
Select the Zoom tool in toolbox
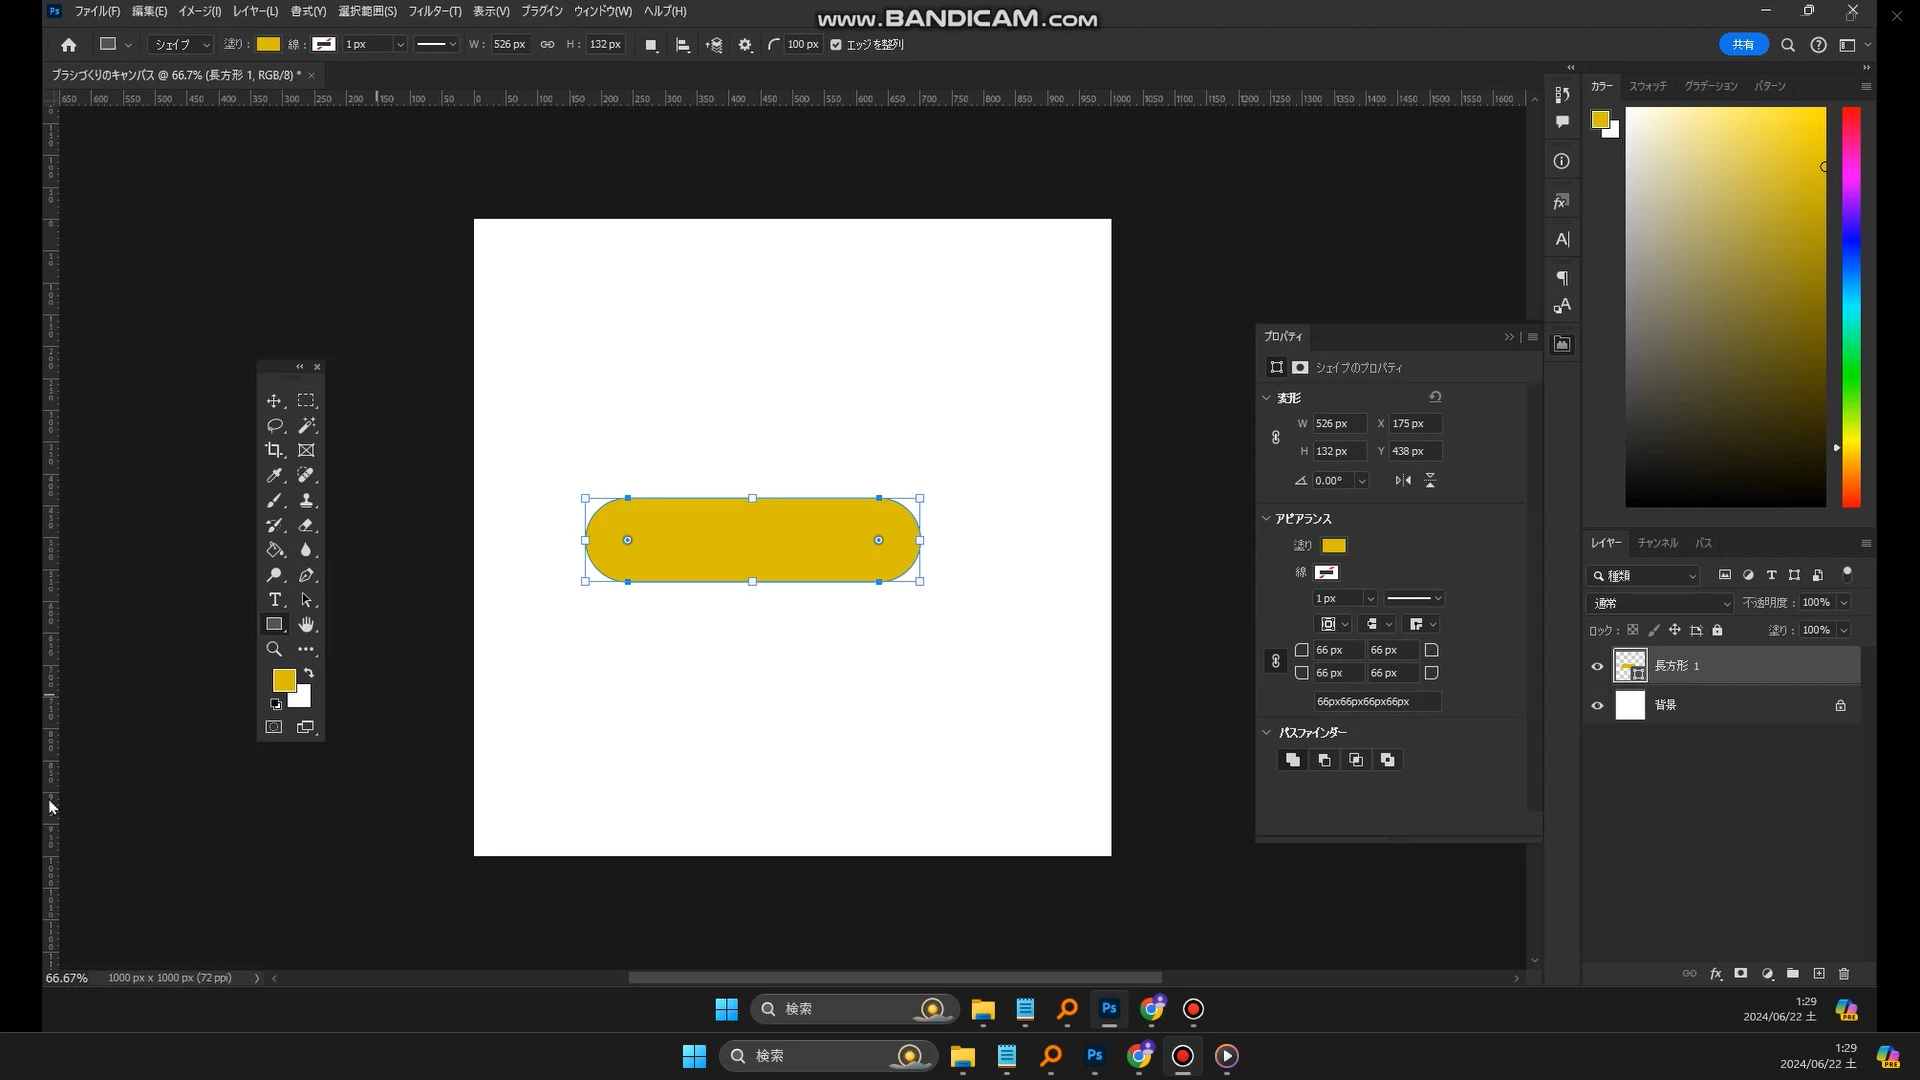point(274,650)
